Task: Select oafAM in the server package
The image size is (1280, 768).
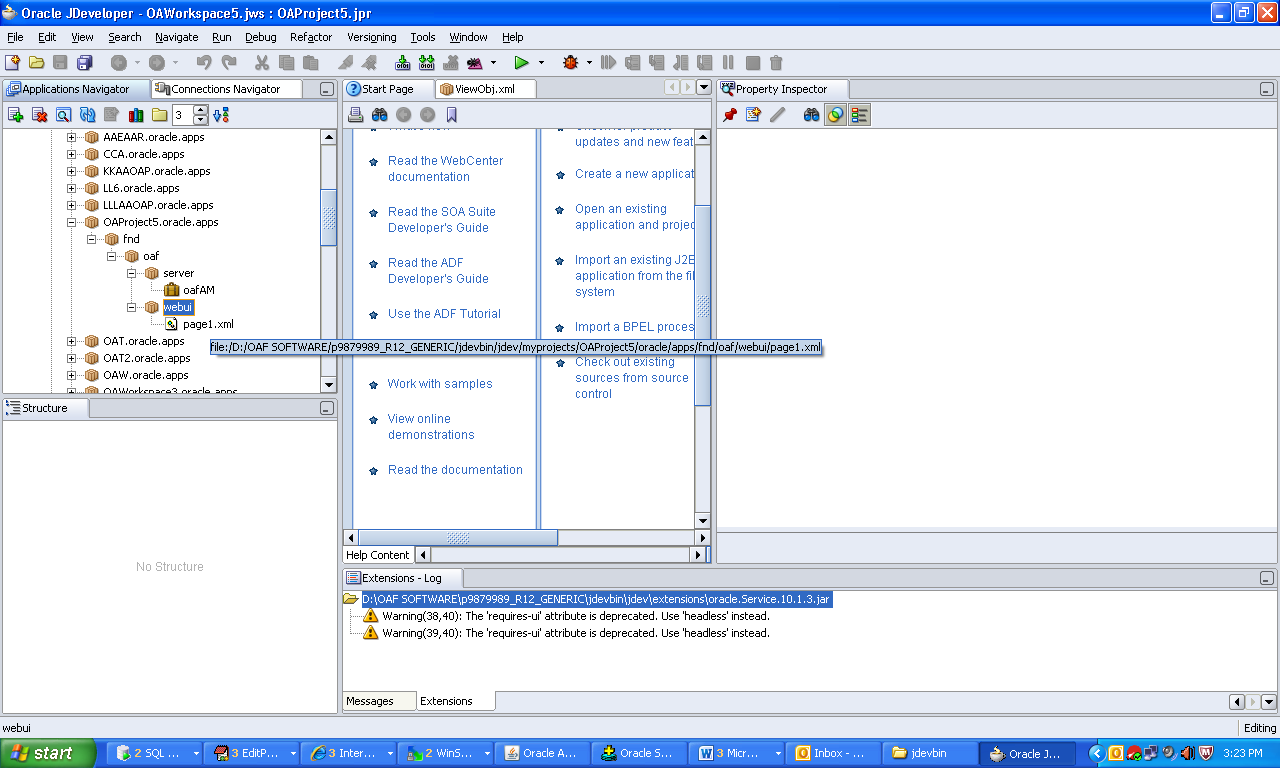Action: pos(198,290)
